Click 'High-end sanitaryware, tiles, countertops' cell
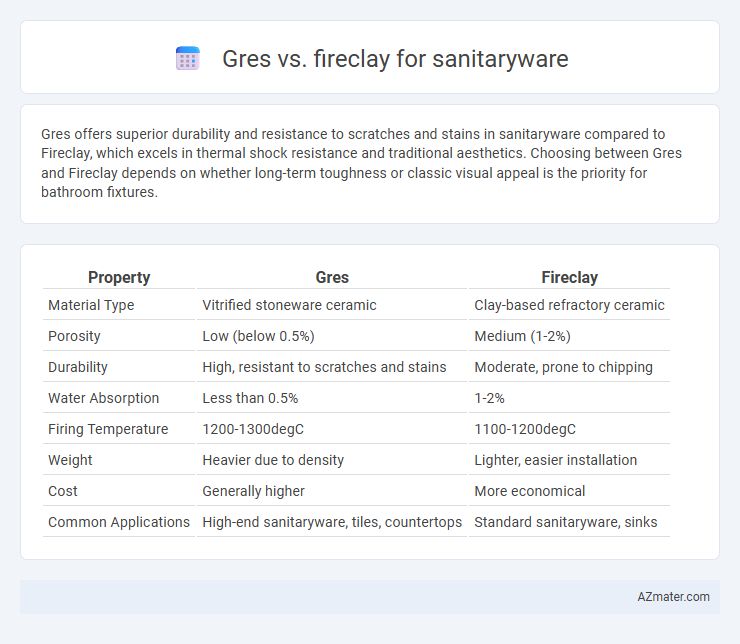 pos(332,522)
